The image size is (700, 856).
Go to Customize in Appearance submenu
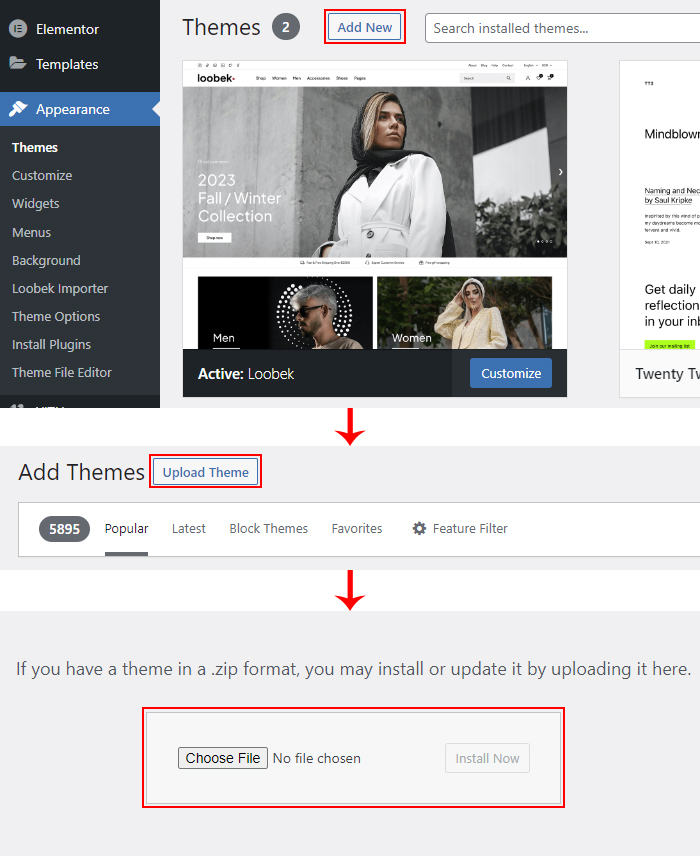(42, 176)
